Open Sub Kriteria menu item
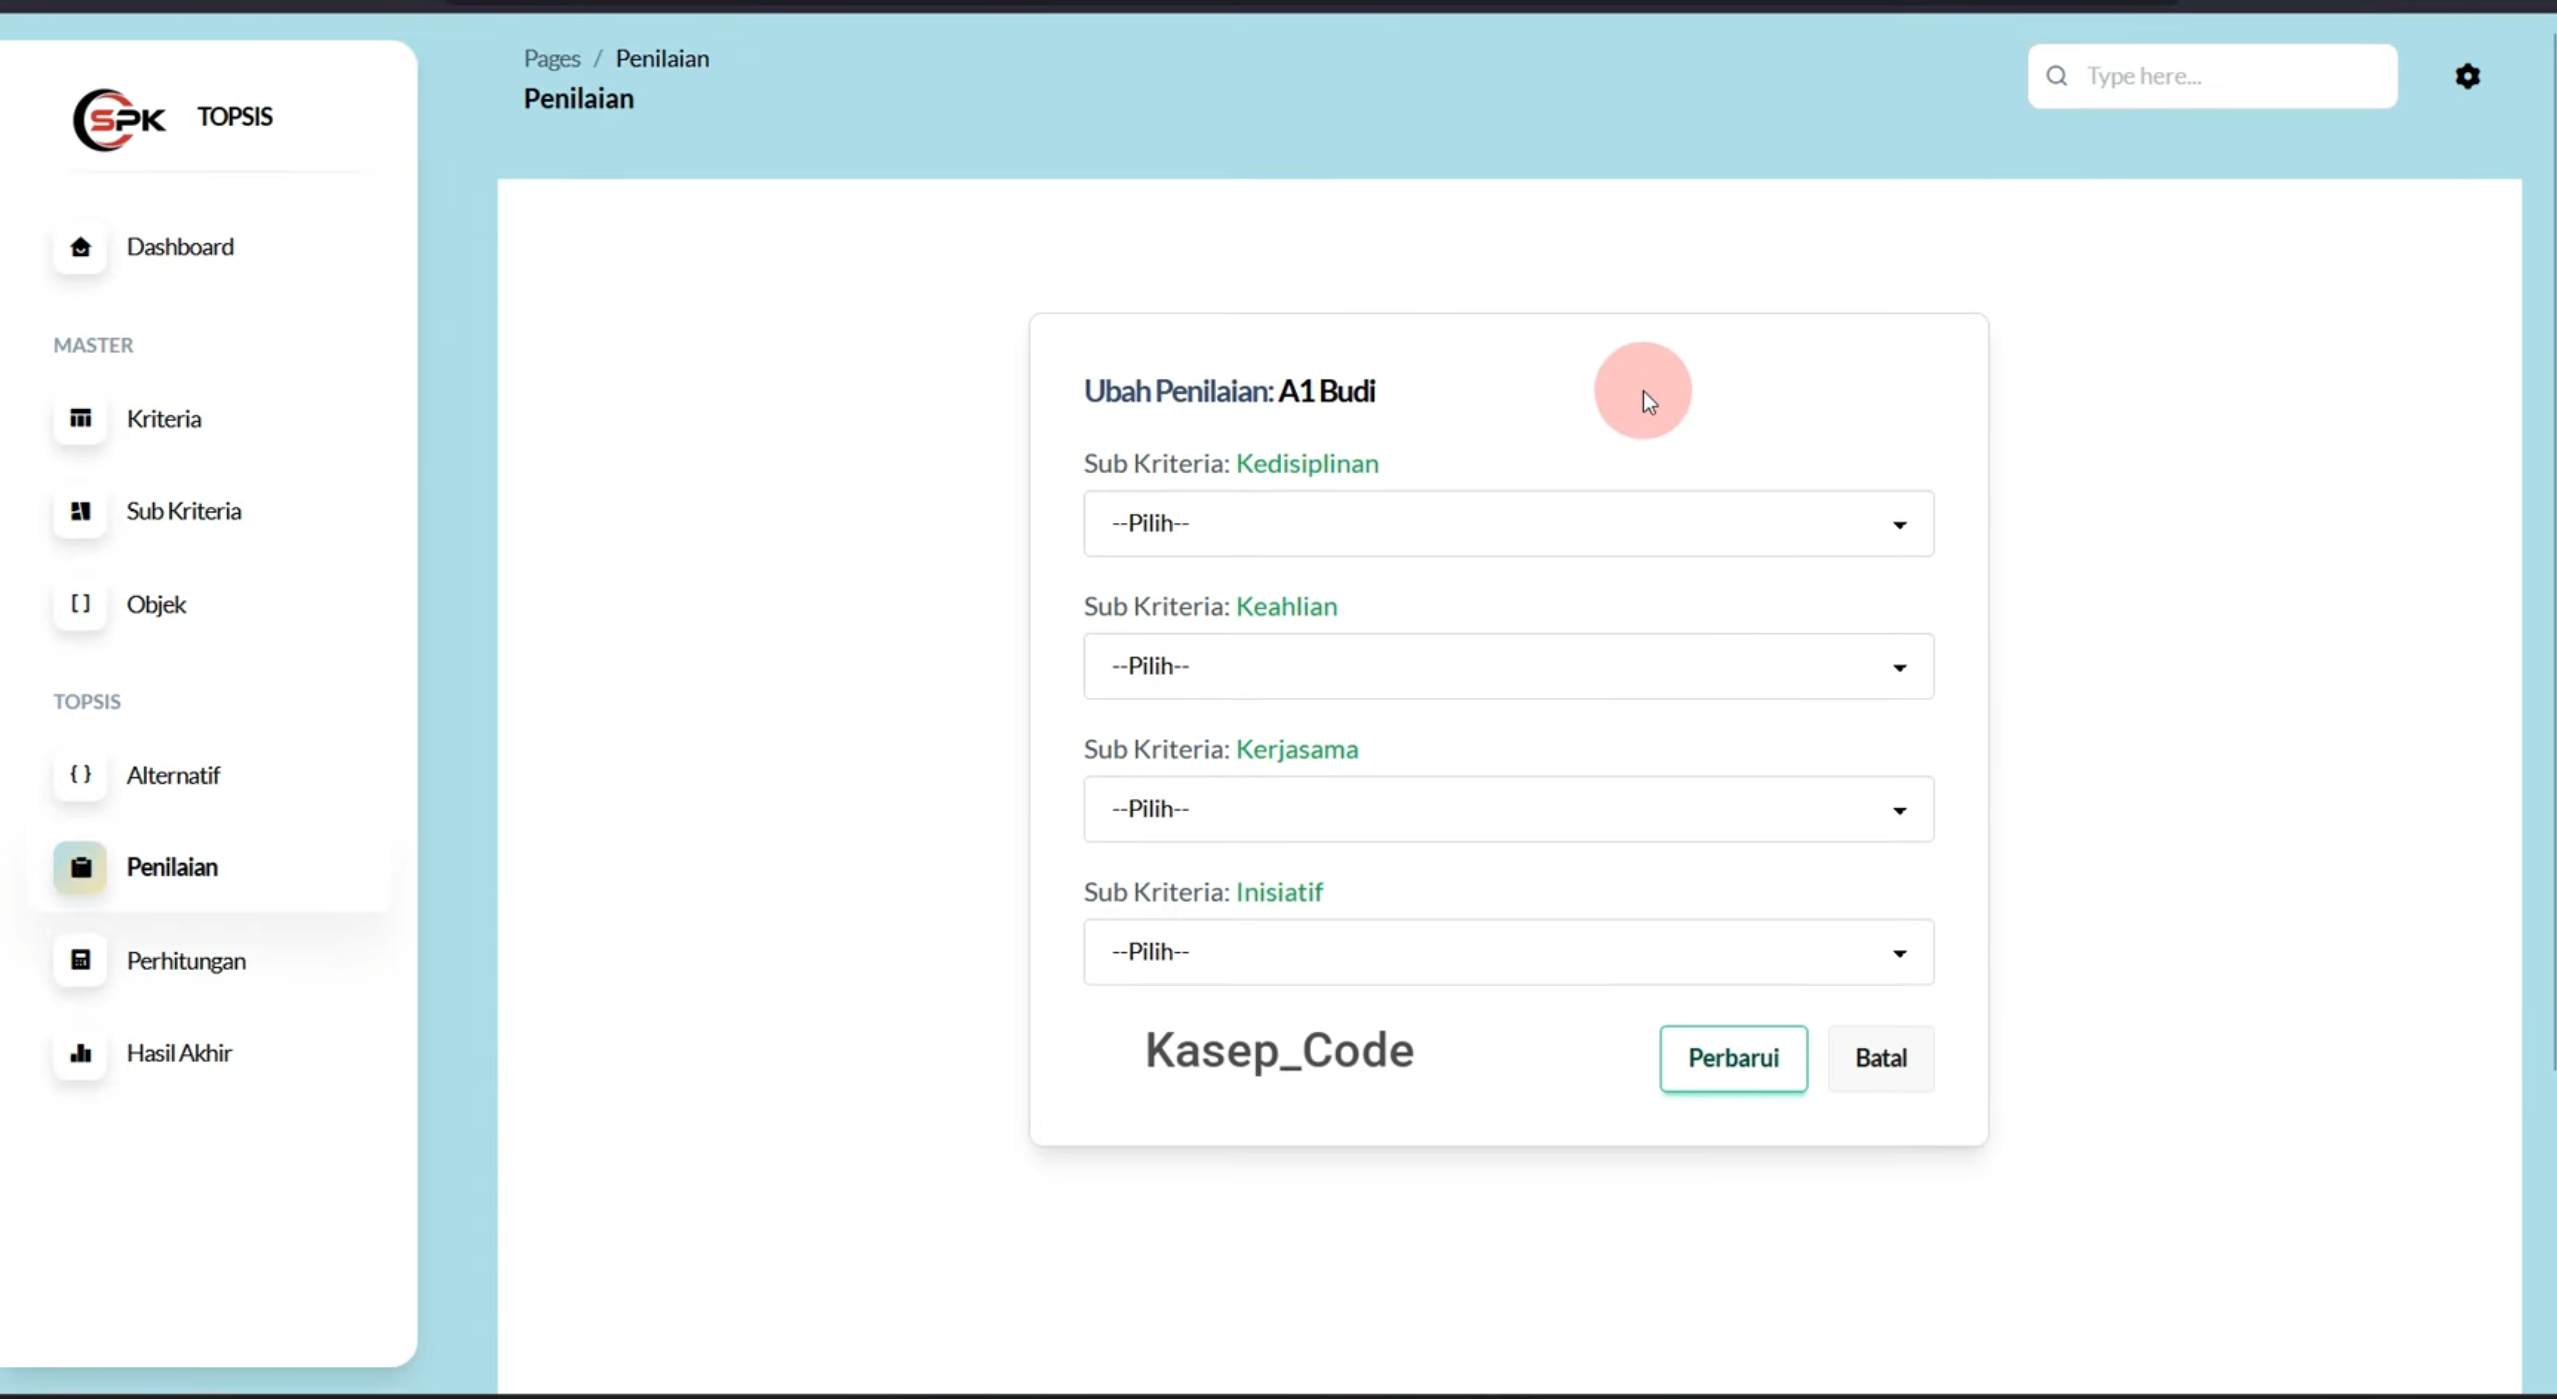The image size is (2557, 1399). [x=184, y=511]
